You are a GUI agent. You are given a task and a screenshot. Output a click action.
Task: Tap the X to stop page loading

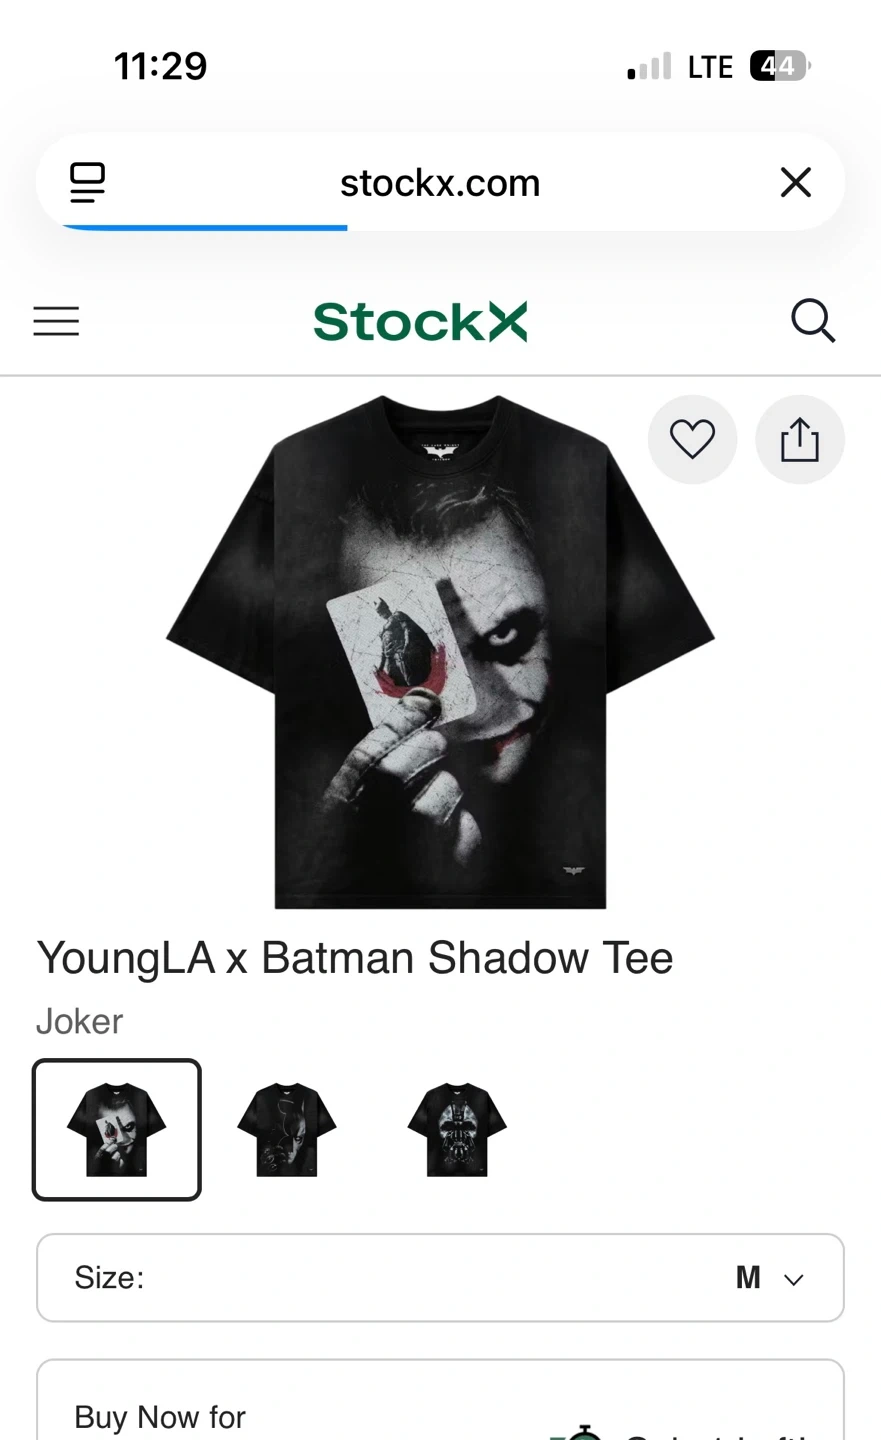(795, 183)
